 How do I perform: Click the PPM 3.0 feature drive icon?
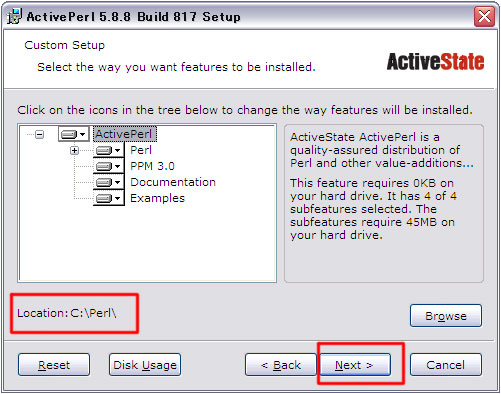104,166
